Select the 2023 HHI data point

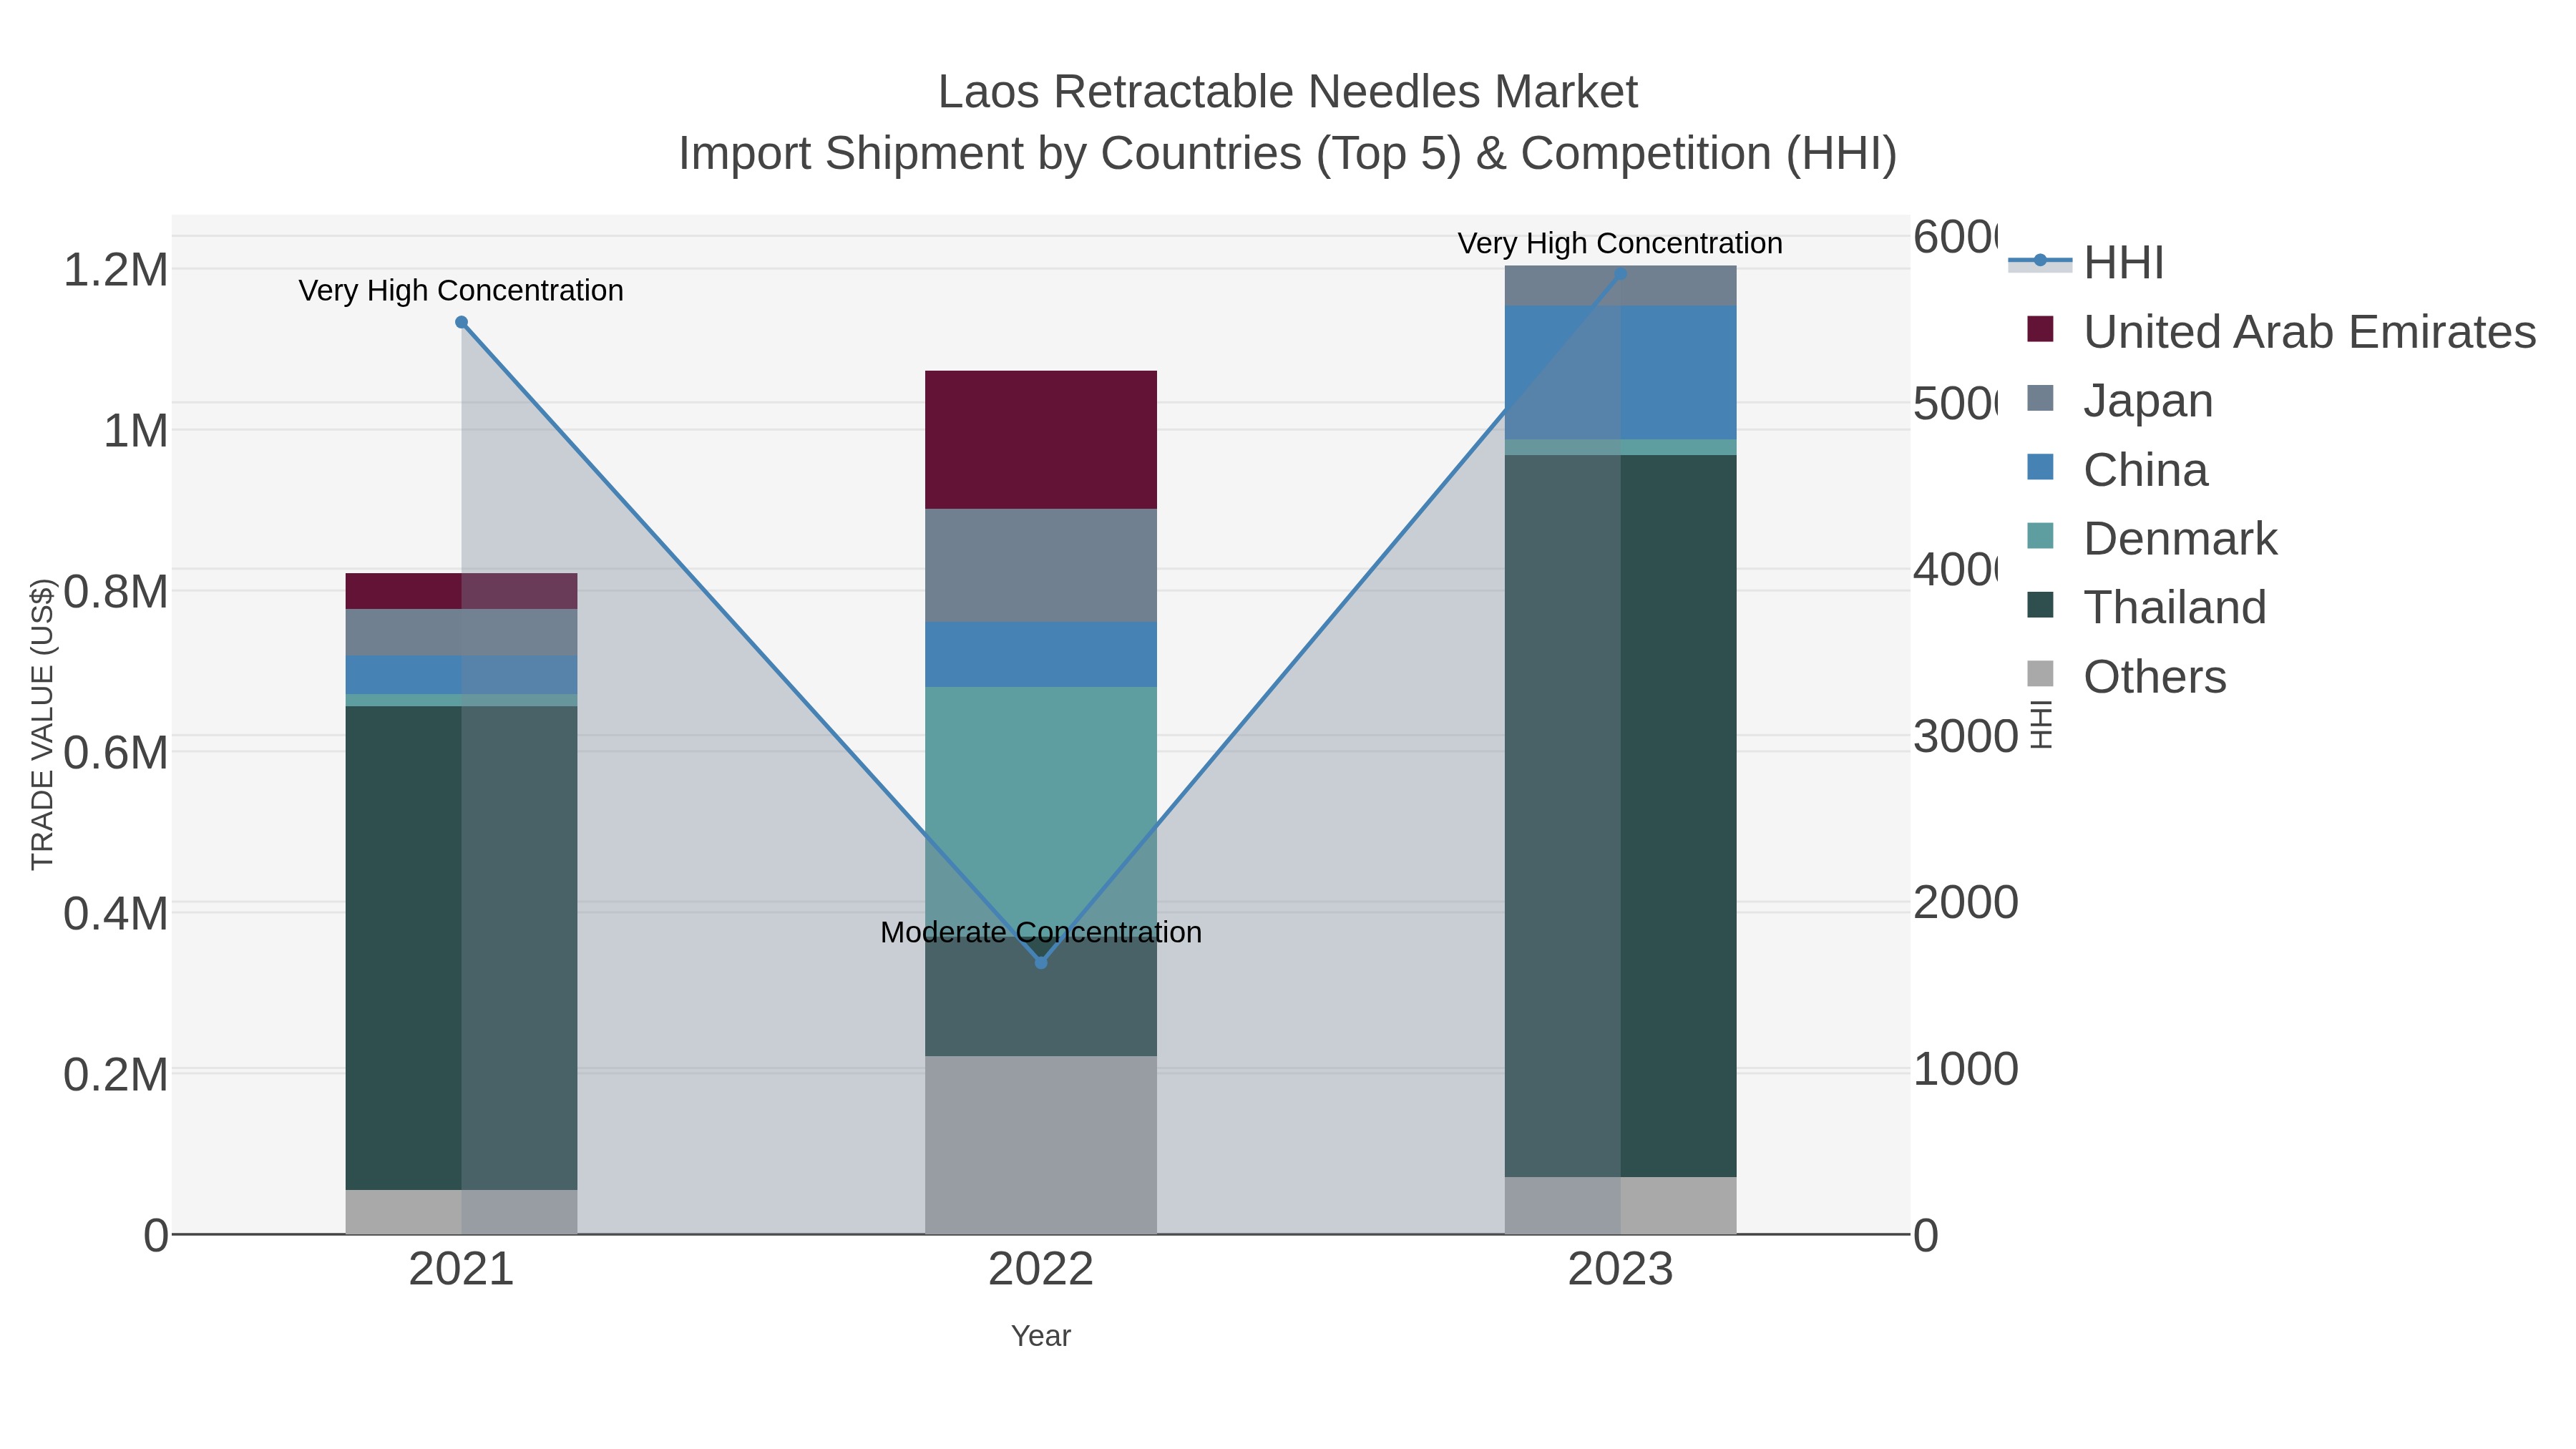[1620, 274]
